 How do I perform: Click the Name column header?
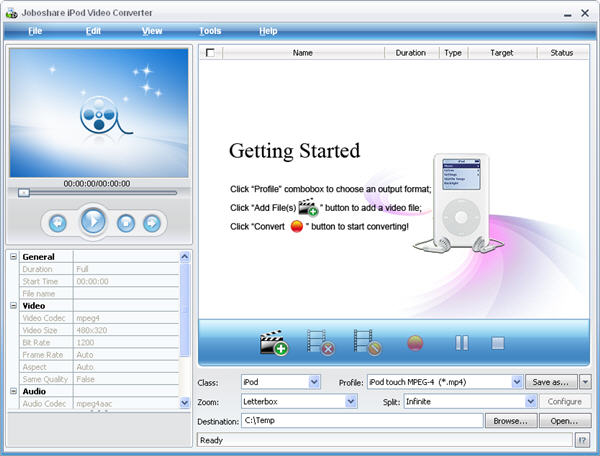point(303,53)
